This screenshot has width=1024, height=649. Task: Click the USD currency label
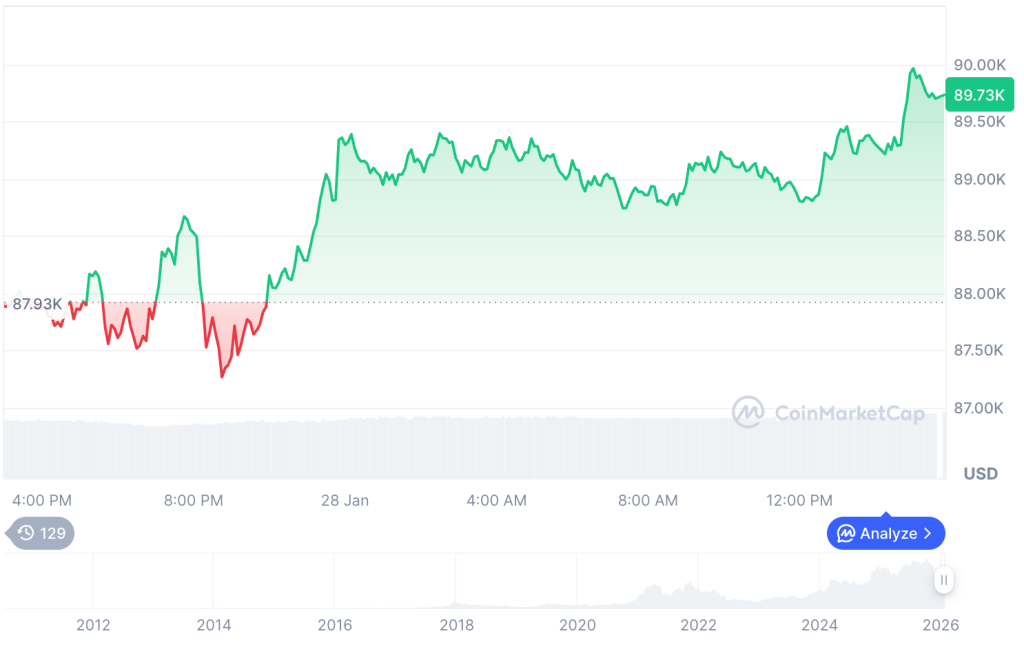tap(980, 473)
